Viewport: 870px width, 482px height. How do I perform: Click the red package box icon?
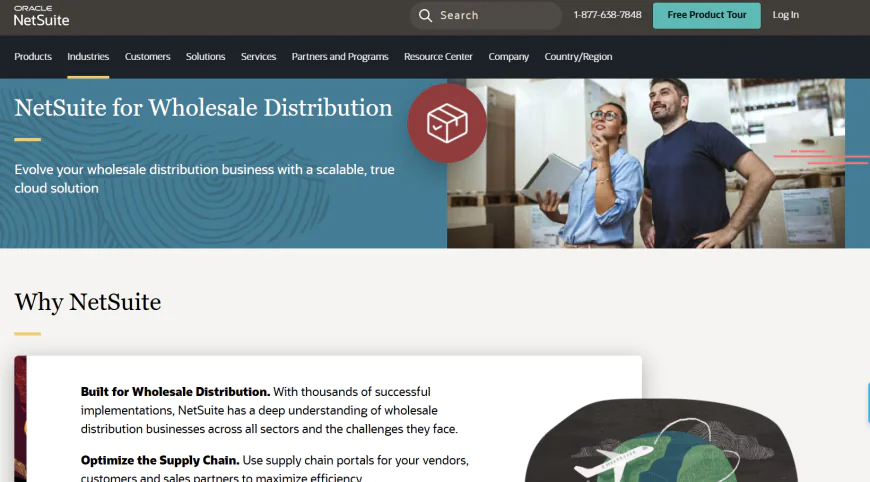tap(447, 123)
